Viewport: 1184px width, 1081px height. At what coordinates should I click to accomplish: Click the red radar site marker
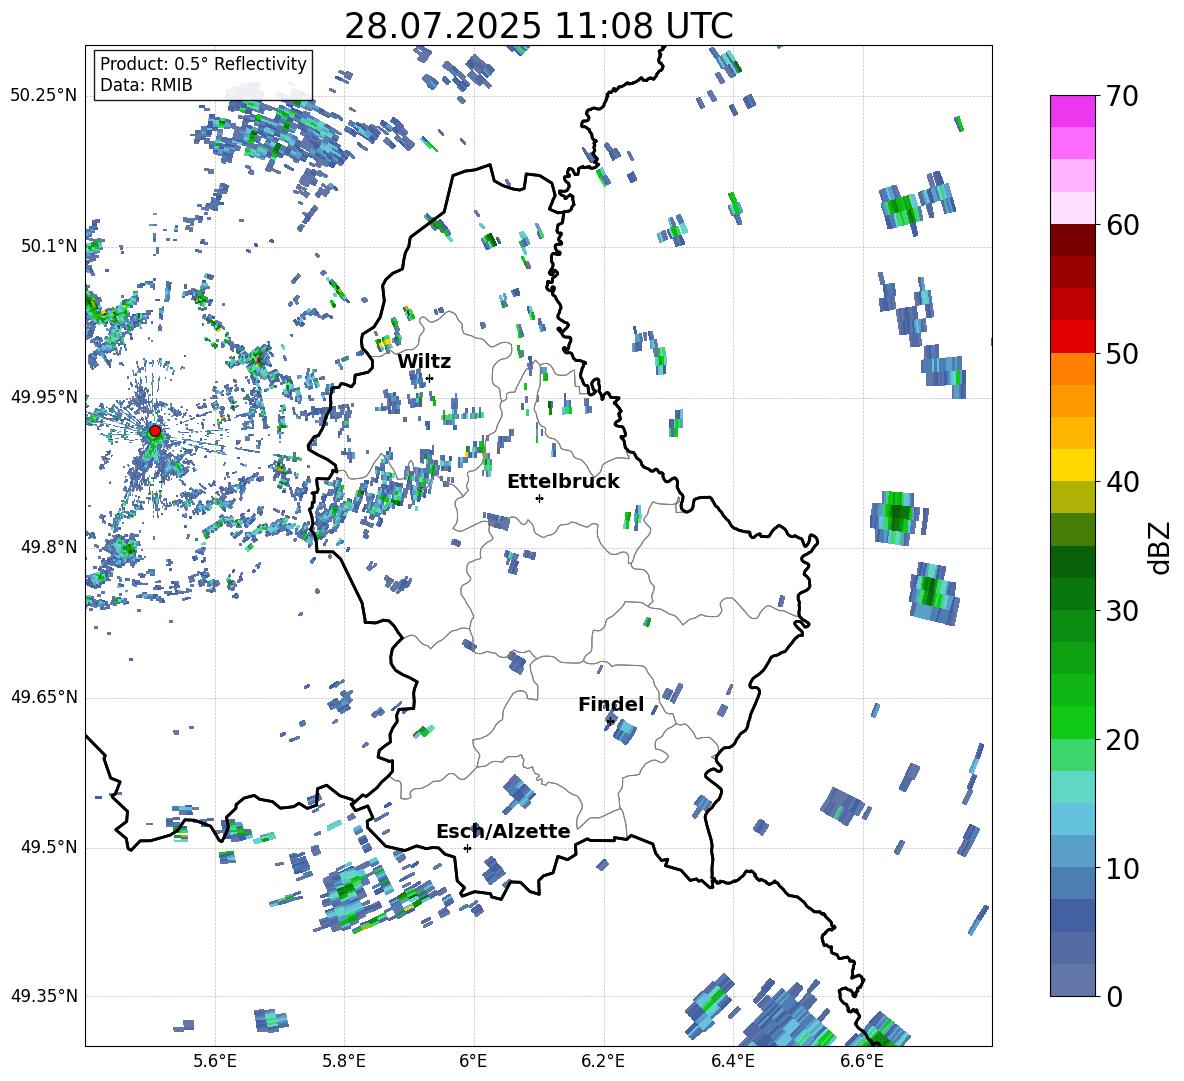tap(155, 431)
